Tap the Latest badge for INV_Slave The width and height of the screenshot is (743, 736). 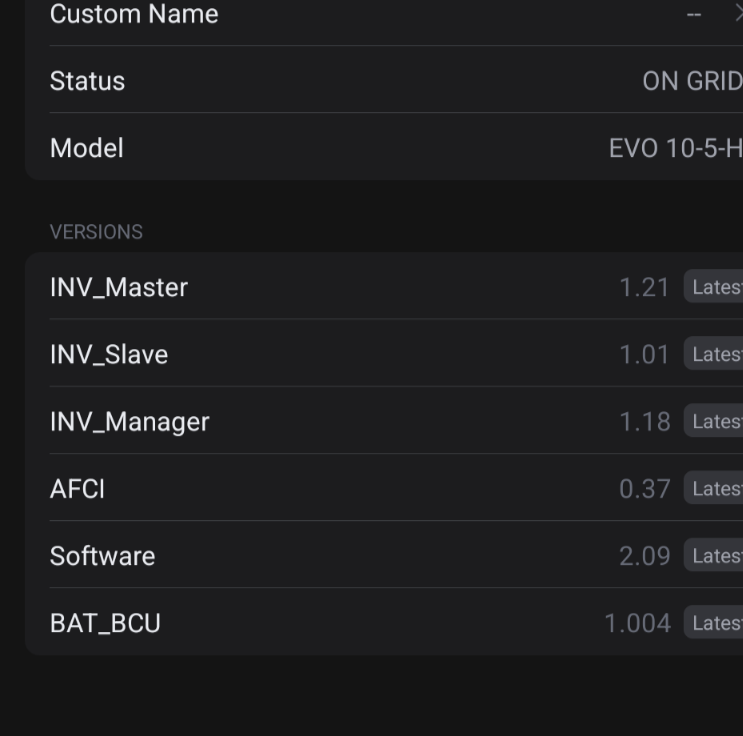[713, 354]
